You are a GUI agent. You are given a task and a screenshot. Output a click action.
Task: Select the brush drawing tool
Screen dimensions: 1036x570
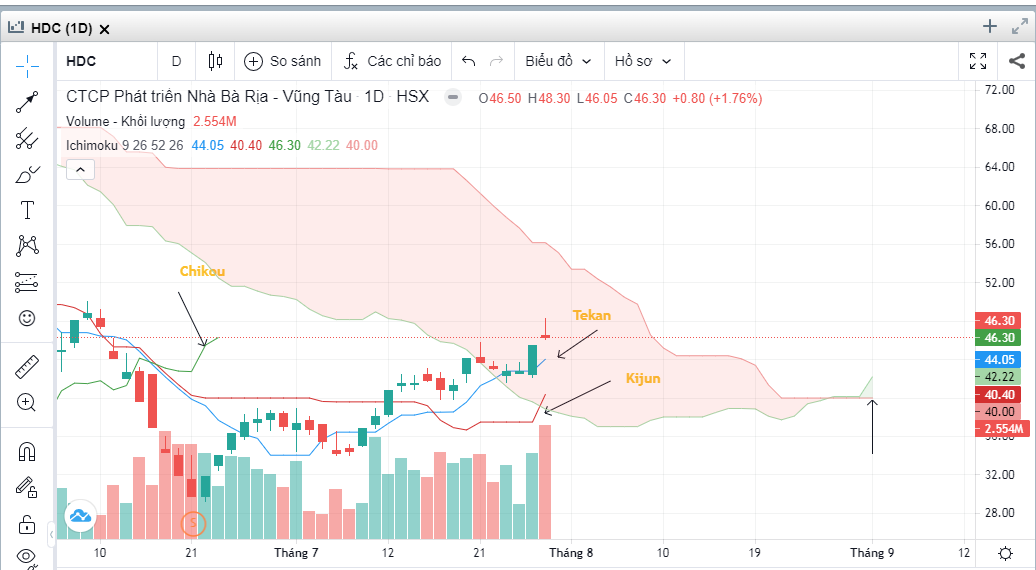point(27,175)
